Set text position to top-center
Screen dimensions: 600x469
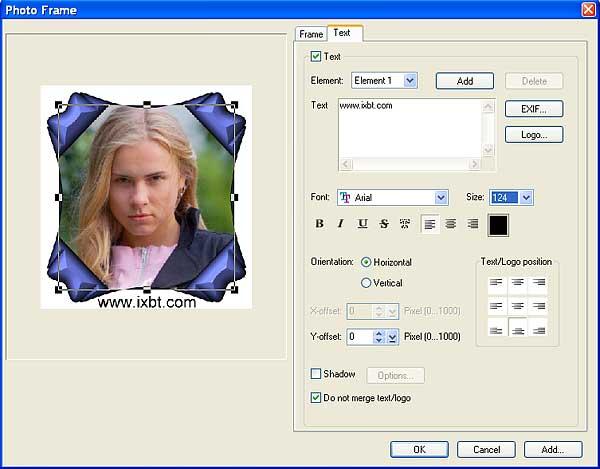click(x=518, y=284)
